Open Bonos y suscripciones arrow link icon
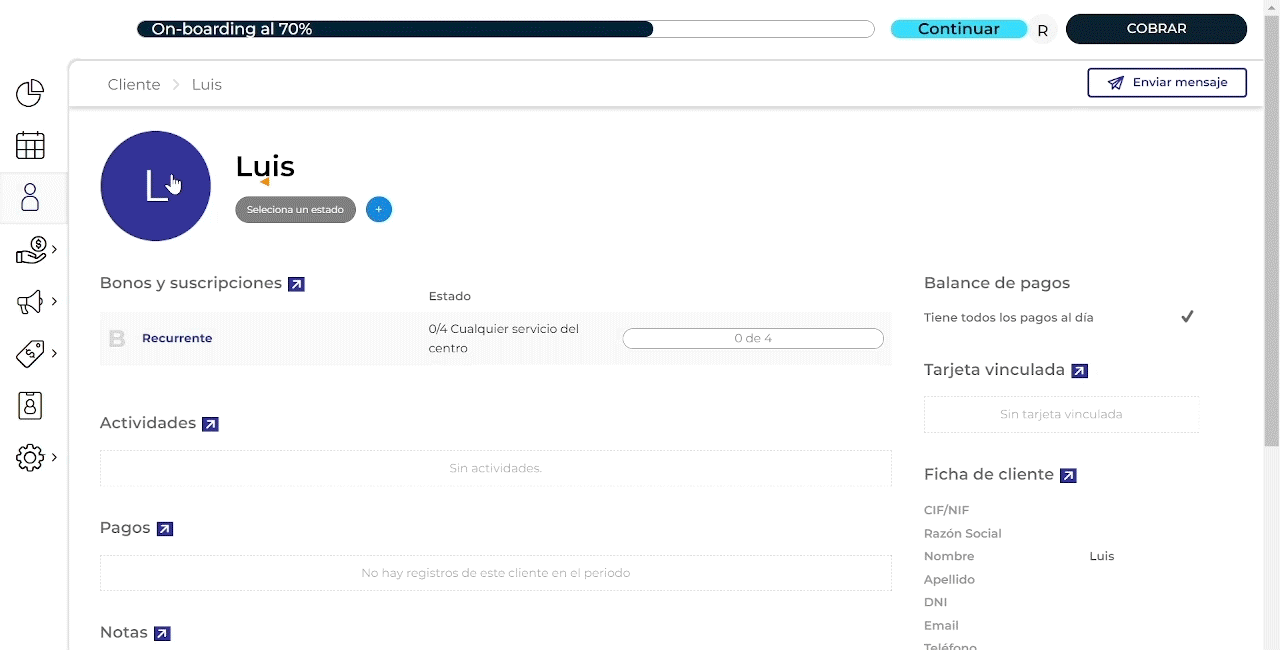The image size is (1280, 650). click(296, 284)
